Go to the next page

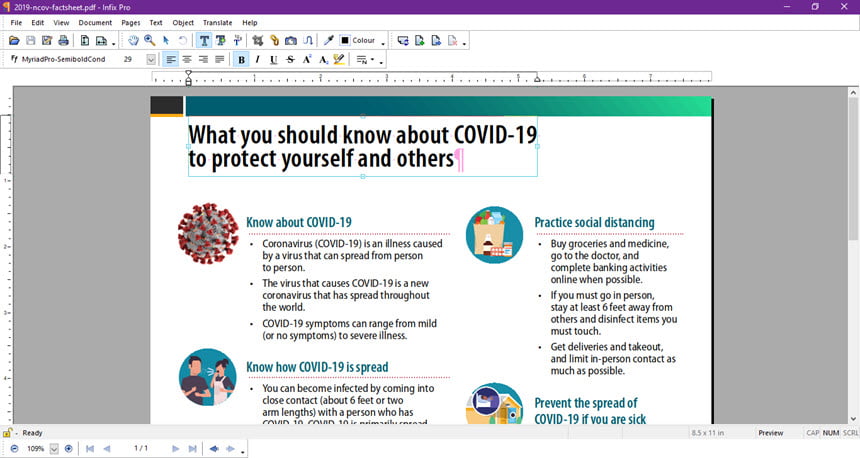(176, 449)
